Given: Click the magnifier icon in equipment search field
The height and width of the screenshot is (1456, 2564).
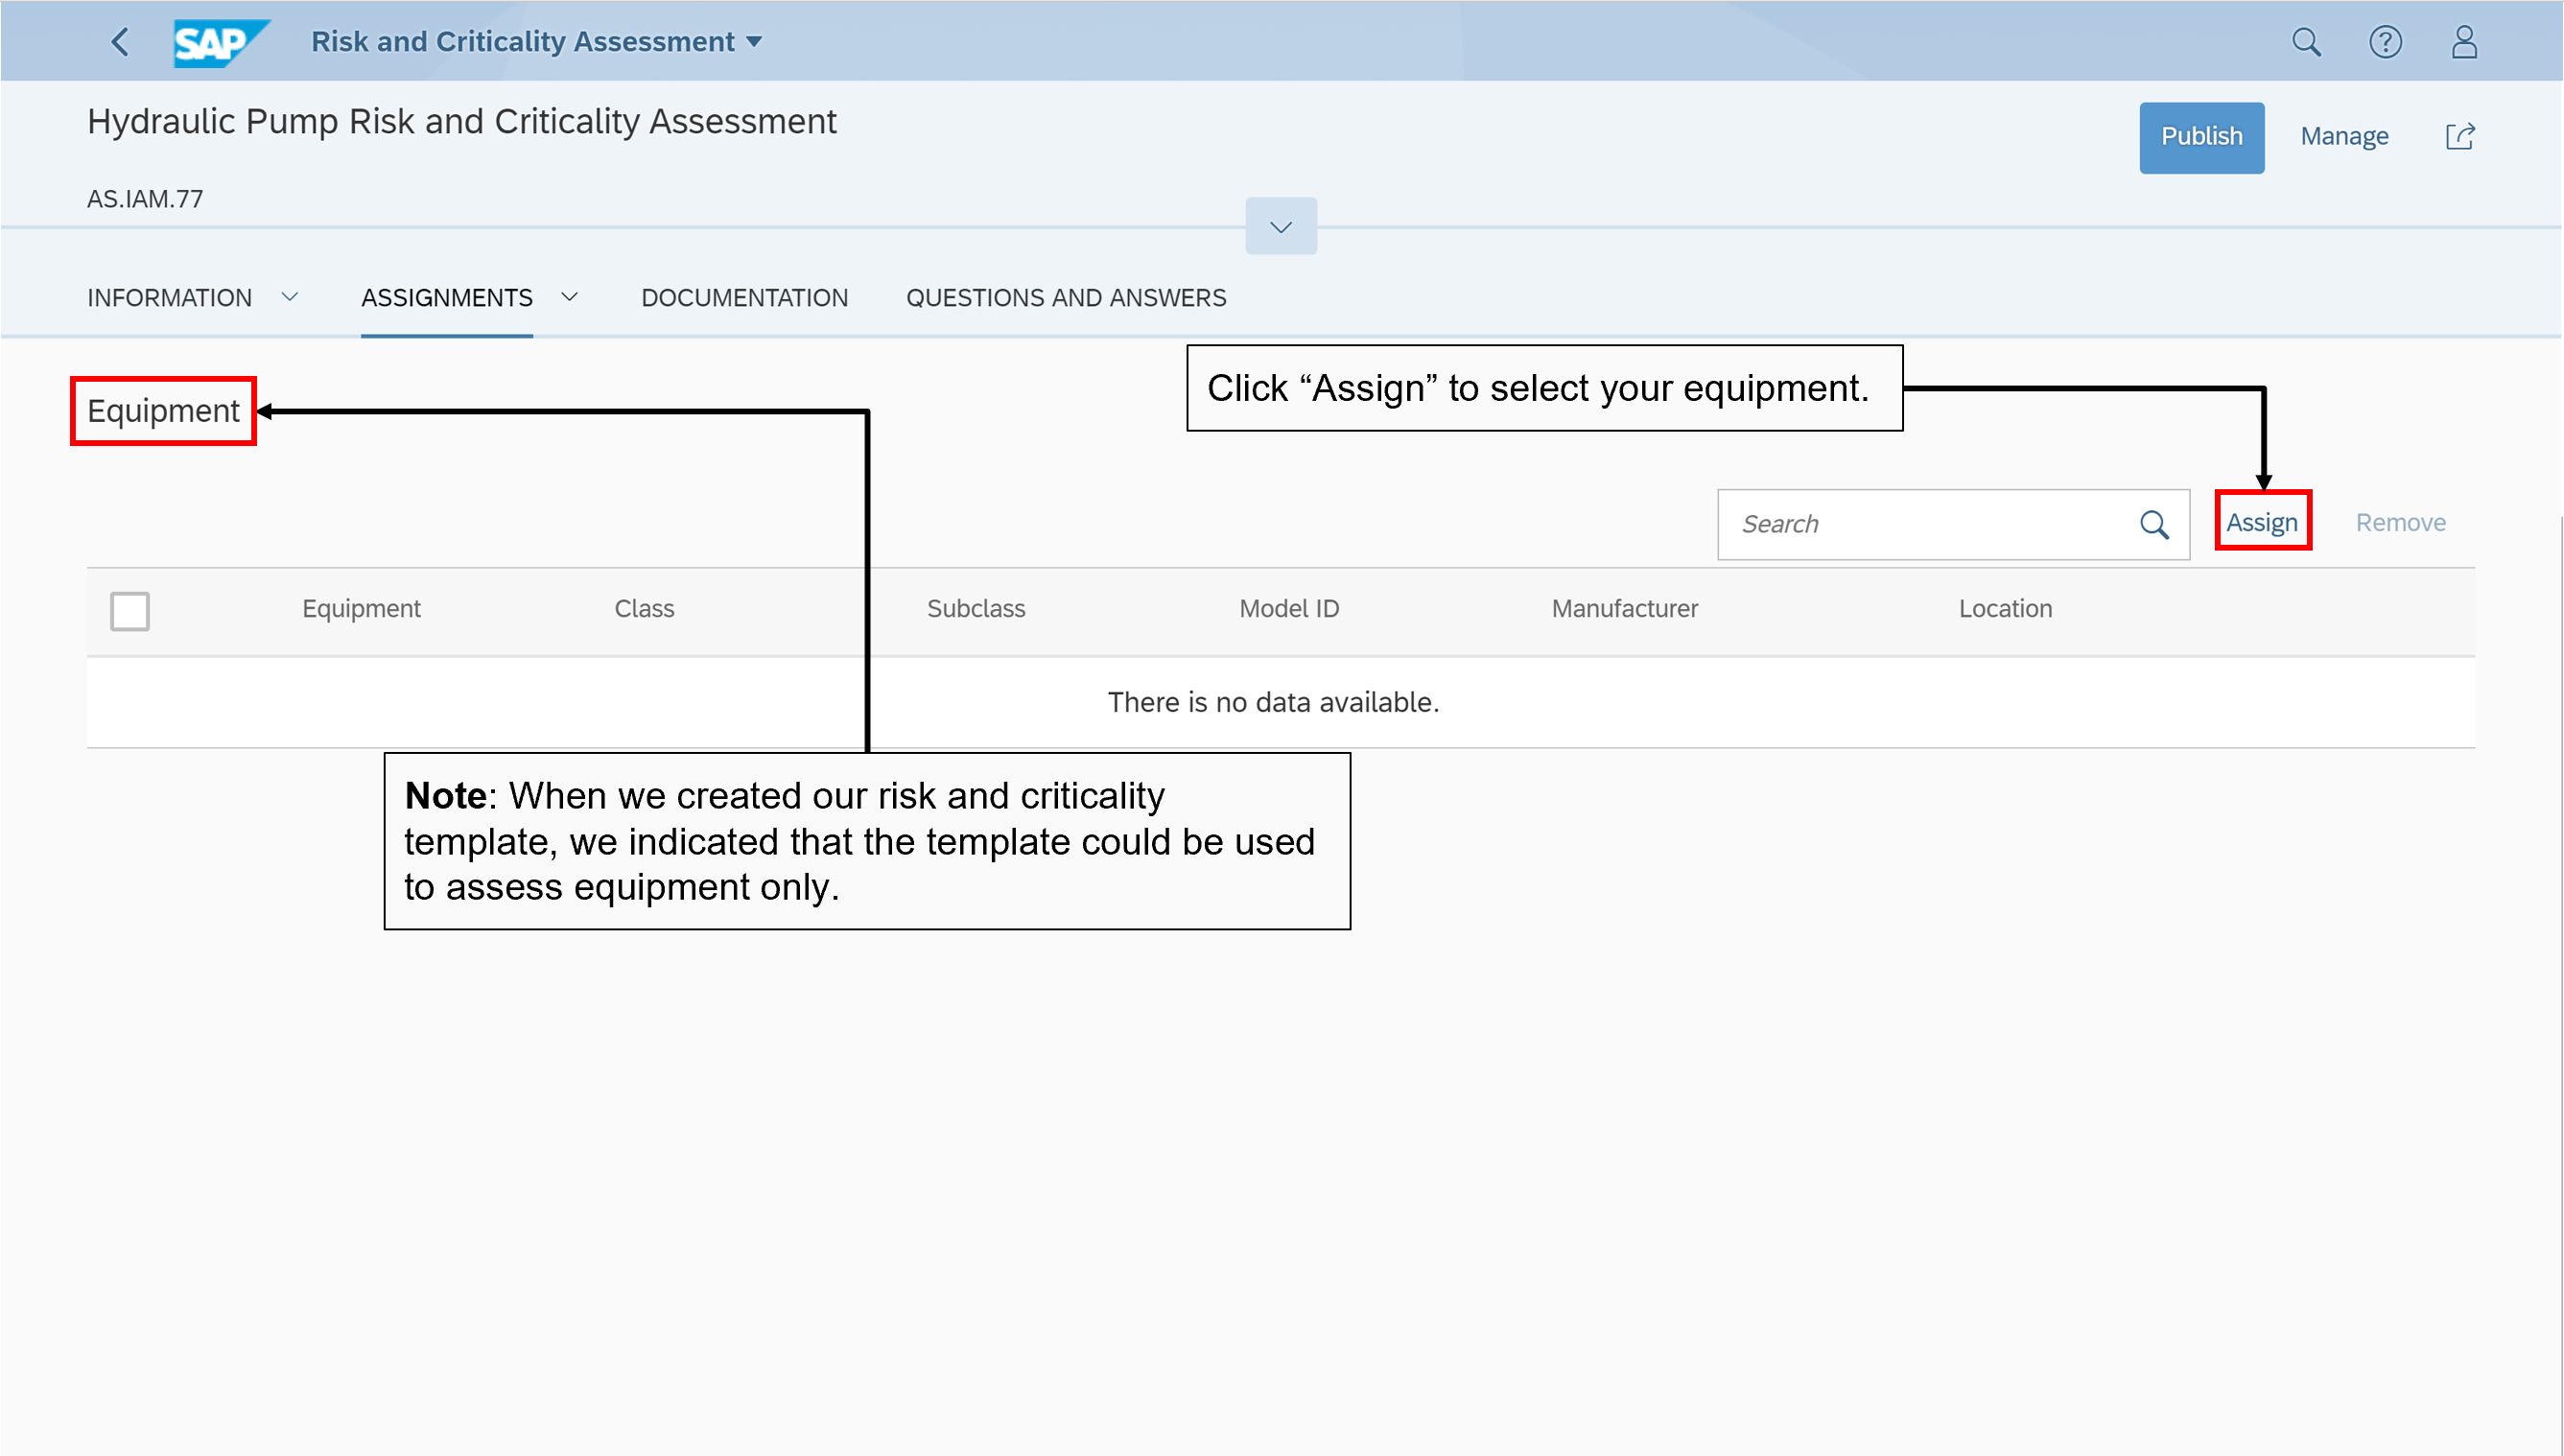Looking at the screenshot, I should 2153,524.
